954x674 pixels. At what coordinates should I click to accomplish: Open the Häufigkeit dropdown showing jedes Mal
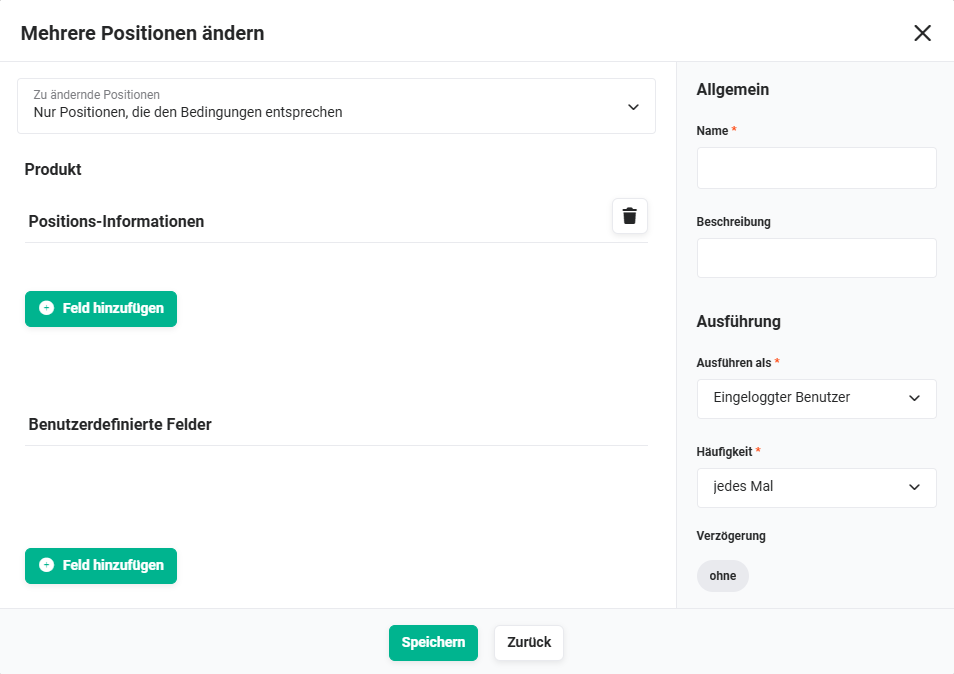(816, 488)
